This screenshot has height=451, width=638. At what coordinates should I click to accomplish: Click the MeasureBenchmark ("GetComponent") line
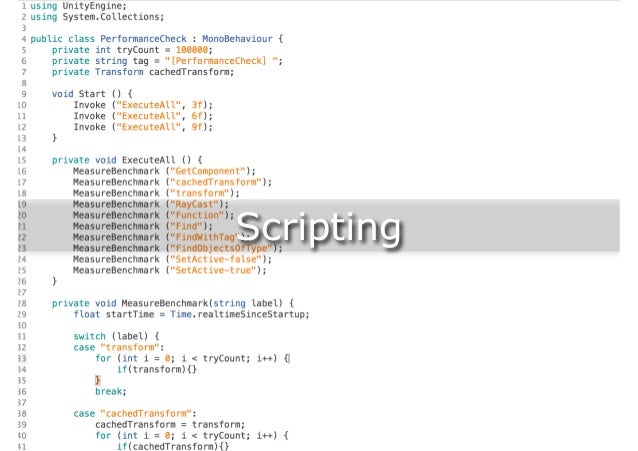coord(164,171)
